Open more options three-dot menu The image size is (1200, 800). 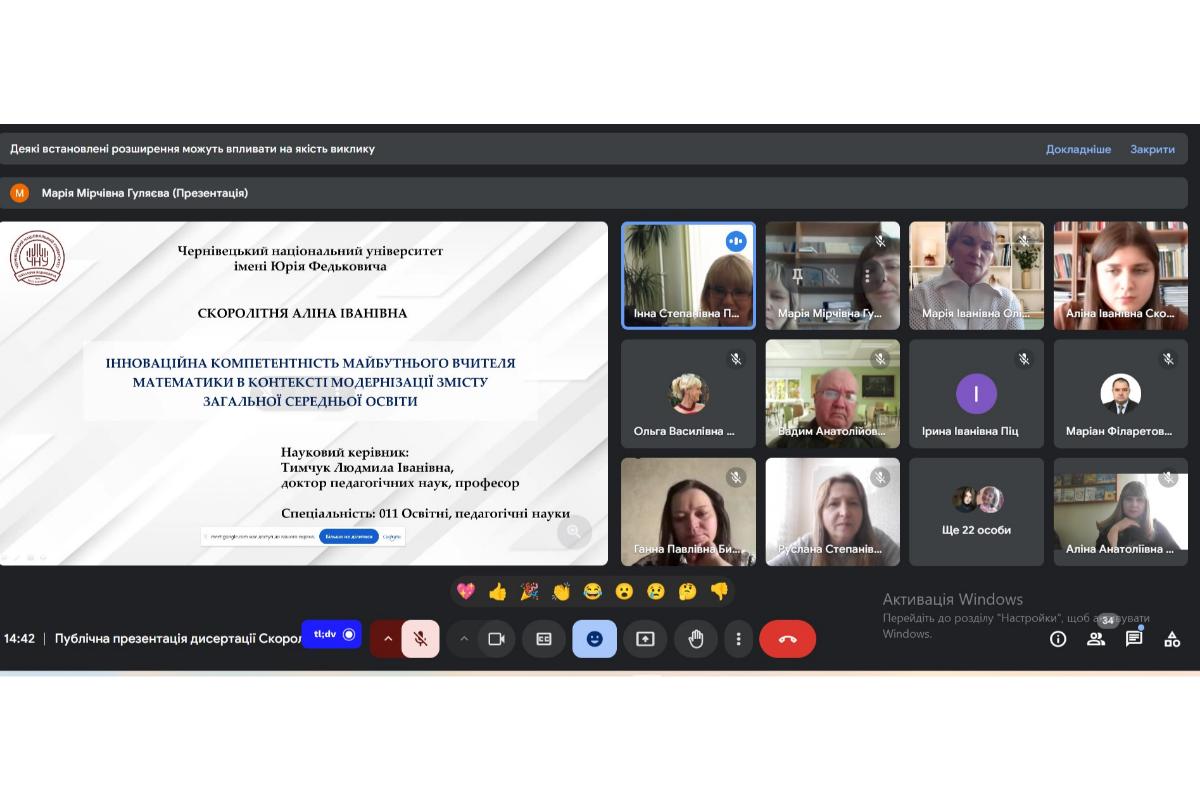pos(738,639)
